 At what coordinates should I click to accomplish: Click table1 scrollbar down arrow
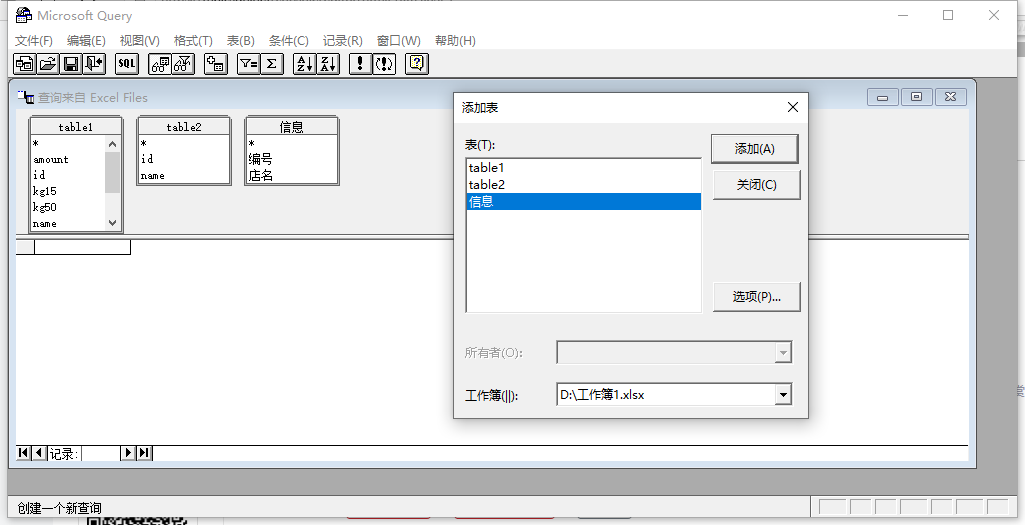coord(112,223)
